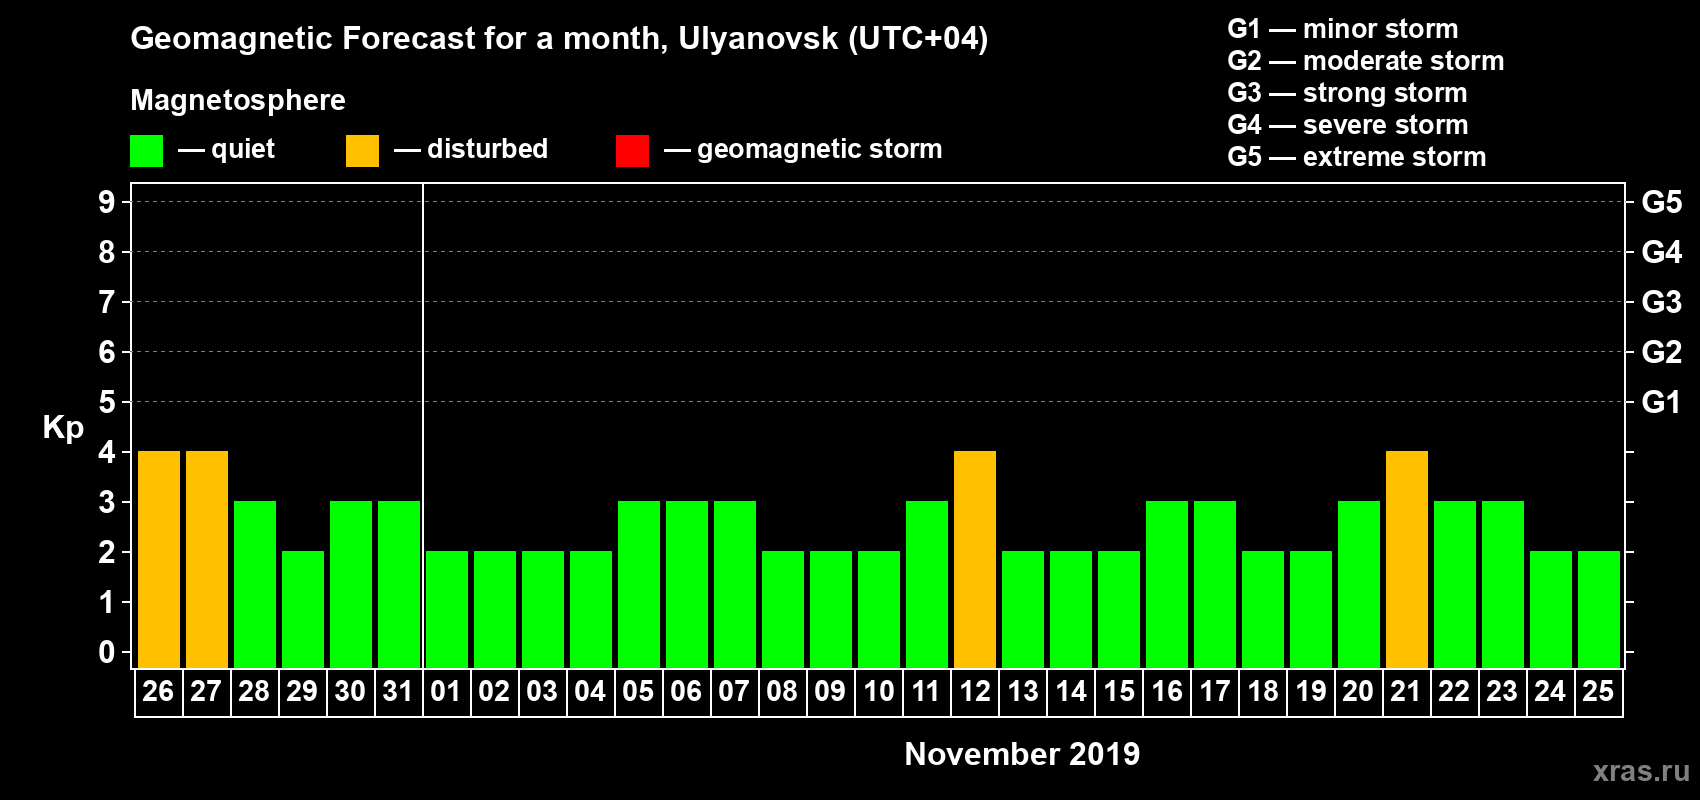Click the 'G3' label on the right axis
This screenshot has width=1700, height=800.
coord(1662,302)
